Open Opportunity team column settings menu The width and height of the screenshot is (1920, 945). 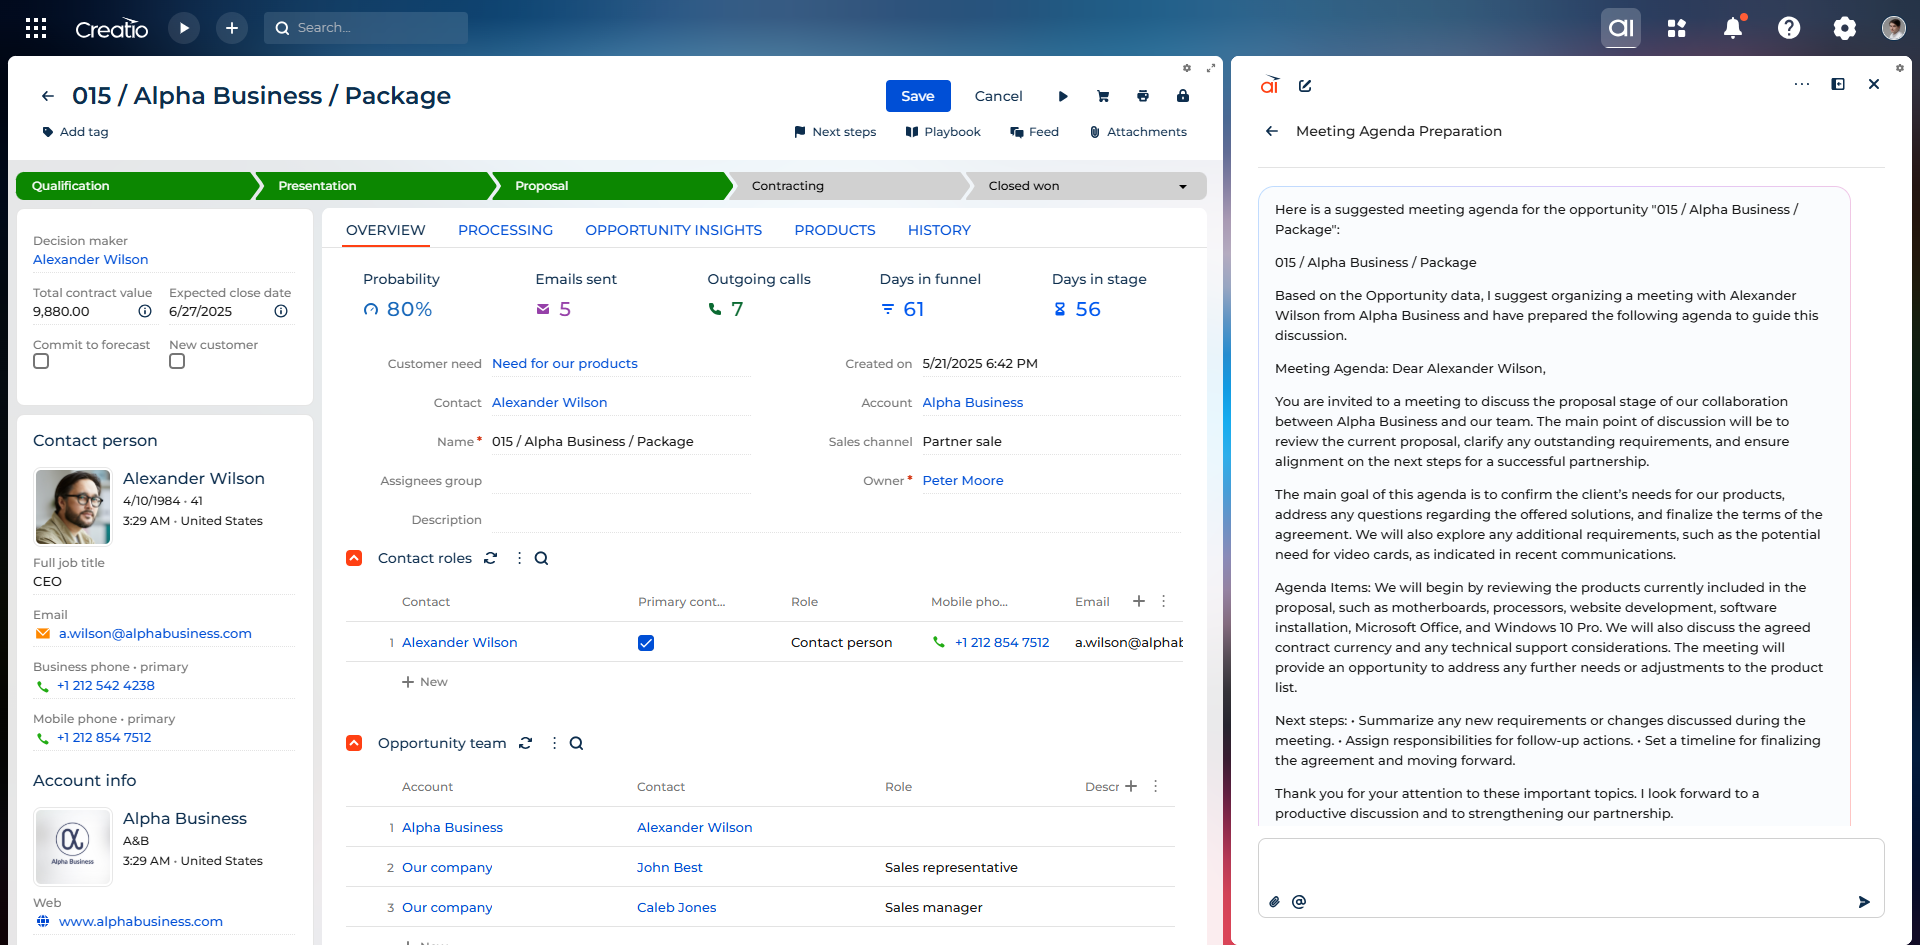tap(1155, 786)
